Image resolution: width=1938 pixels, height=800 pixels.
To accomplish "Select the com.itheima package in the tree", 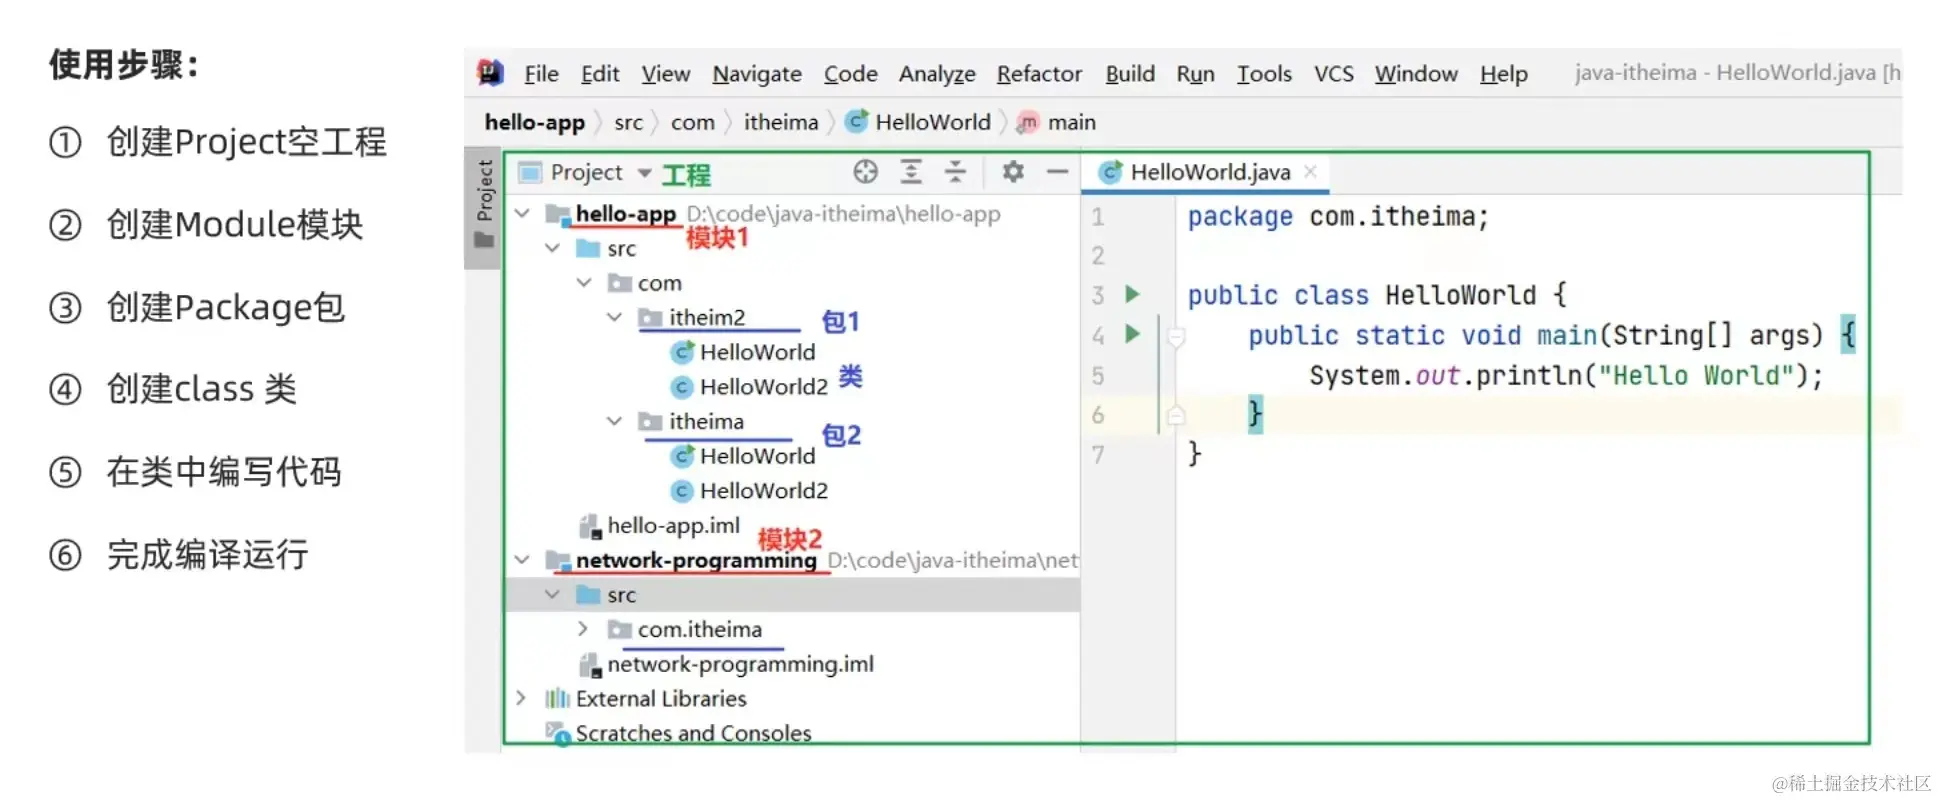I will (x=700, y=629).
